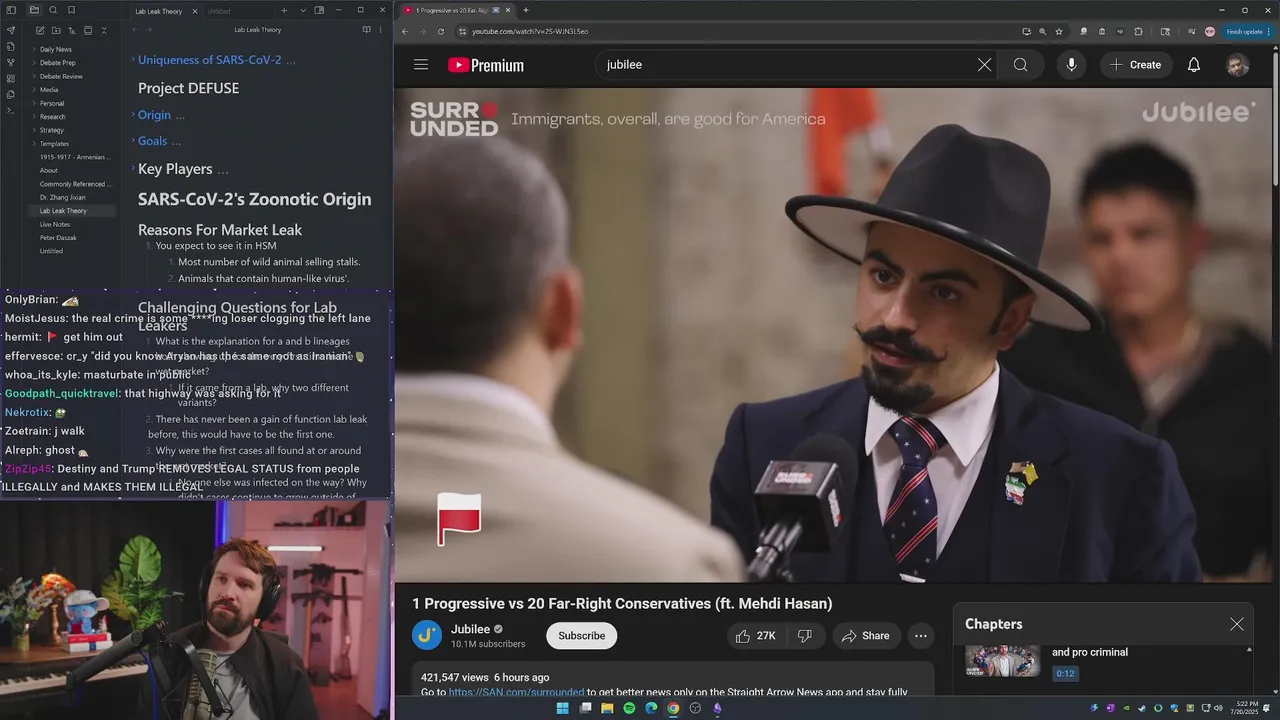Screen dimensions: 1280x720
Task: Open Dr. Zhang Jixian note
Action: (62, 198)
